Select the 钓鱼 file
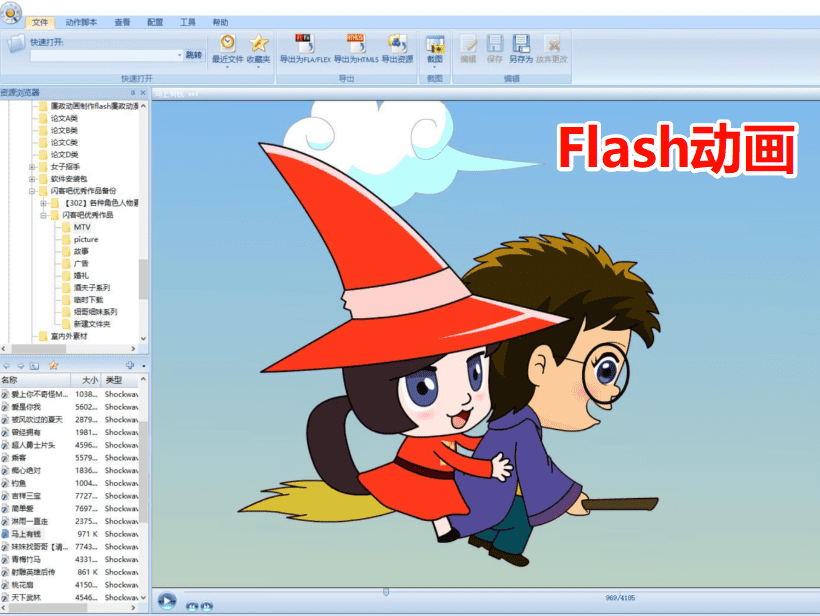The image size is (820, 616). [x=19, y=483]
